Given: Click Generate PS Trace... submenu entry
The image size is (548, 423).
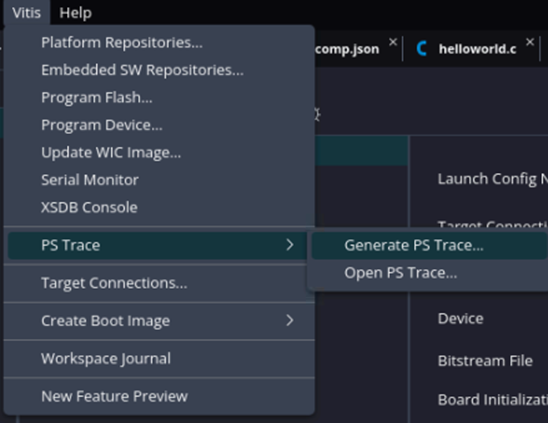Looking at the screenshot, I should click(430, 245).
